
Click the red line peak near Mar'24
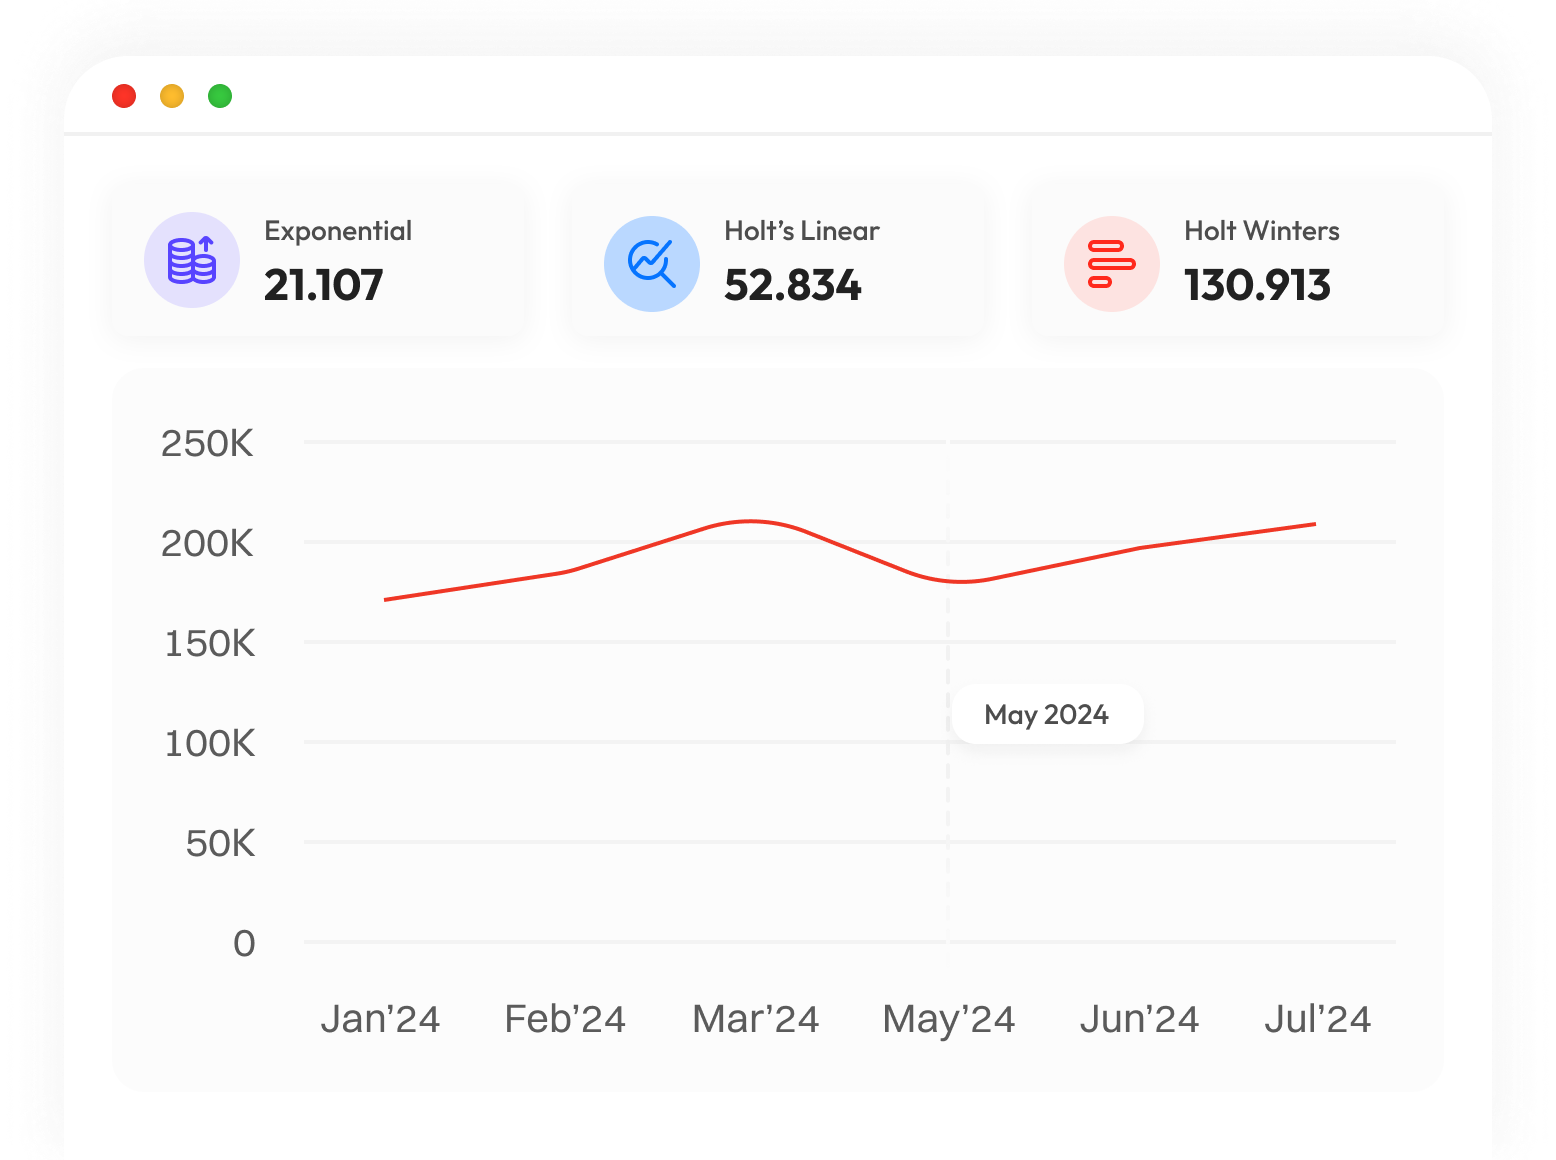750,521
